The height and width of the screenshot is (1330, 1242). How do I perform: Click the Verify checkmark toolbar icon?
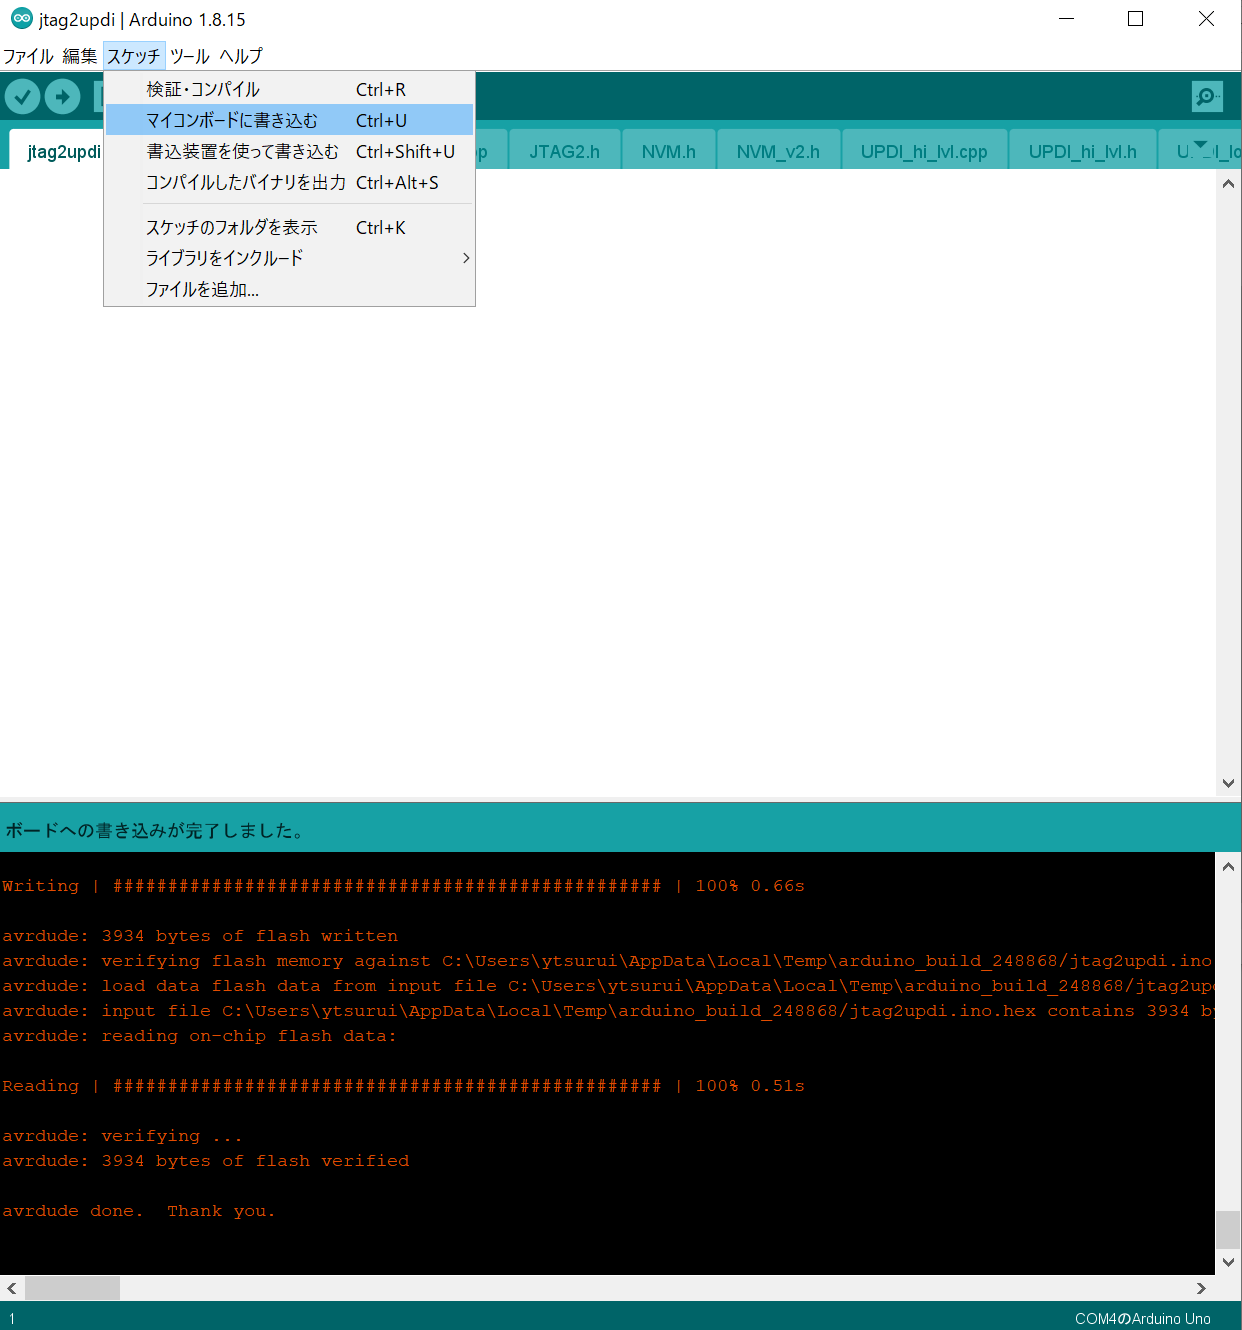tap(22, 97)
